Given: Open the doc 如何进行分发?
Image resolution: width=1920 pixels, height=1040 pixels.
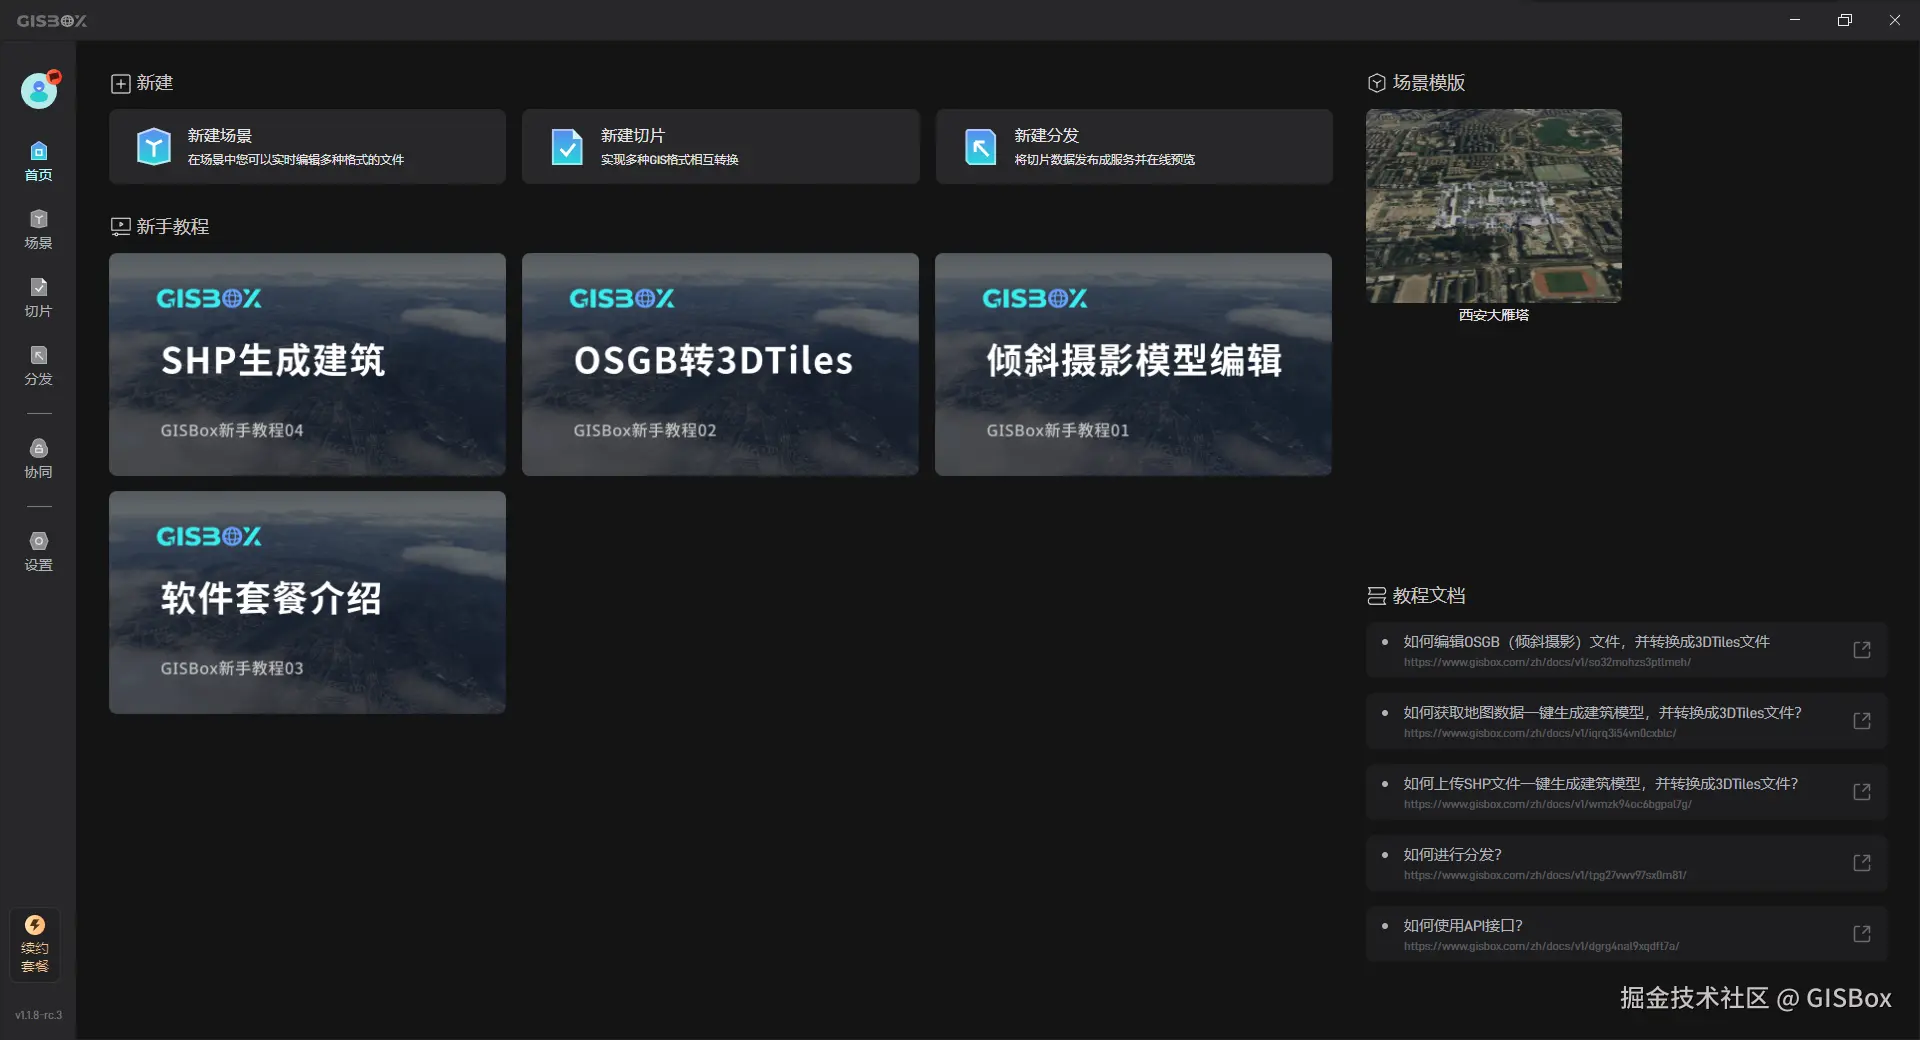Looking at the screenshot, I should point(1627,863).
